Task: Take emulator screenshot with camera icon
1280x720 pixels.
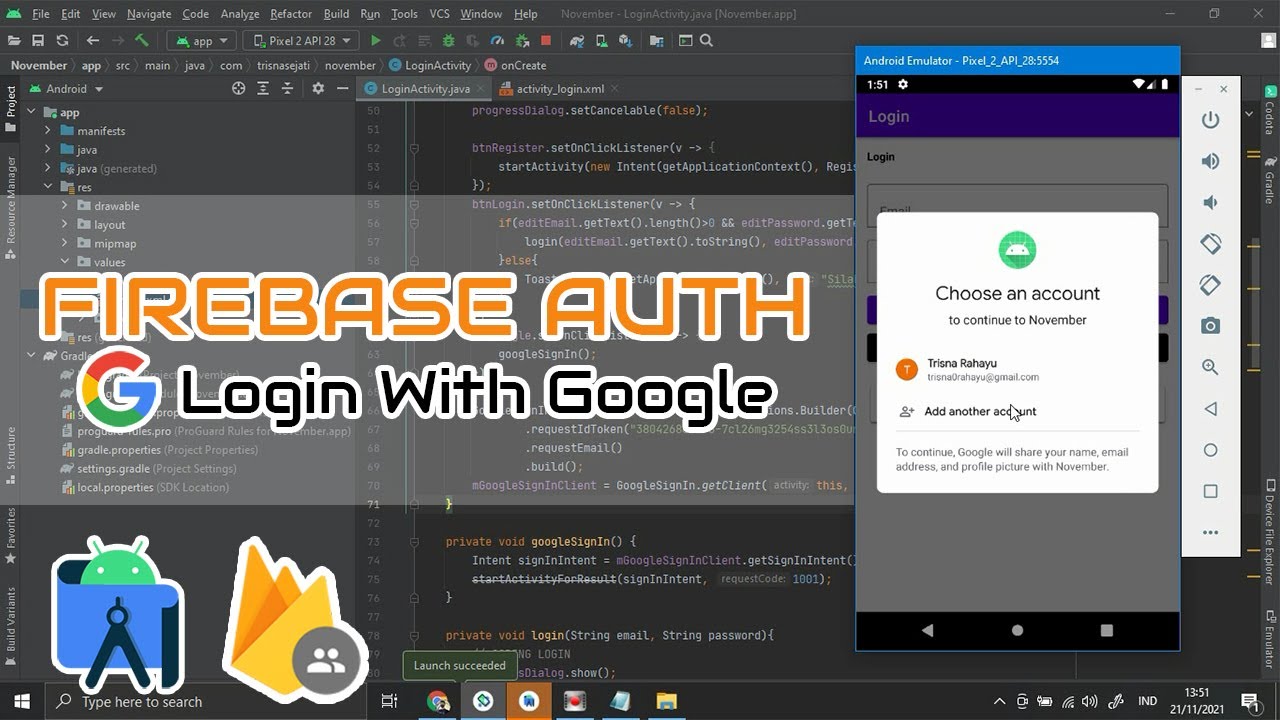Action: pos(1210,326)
